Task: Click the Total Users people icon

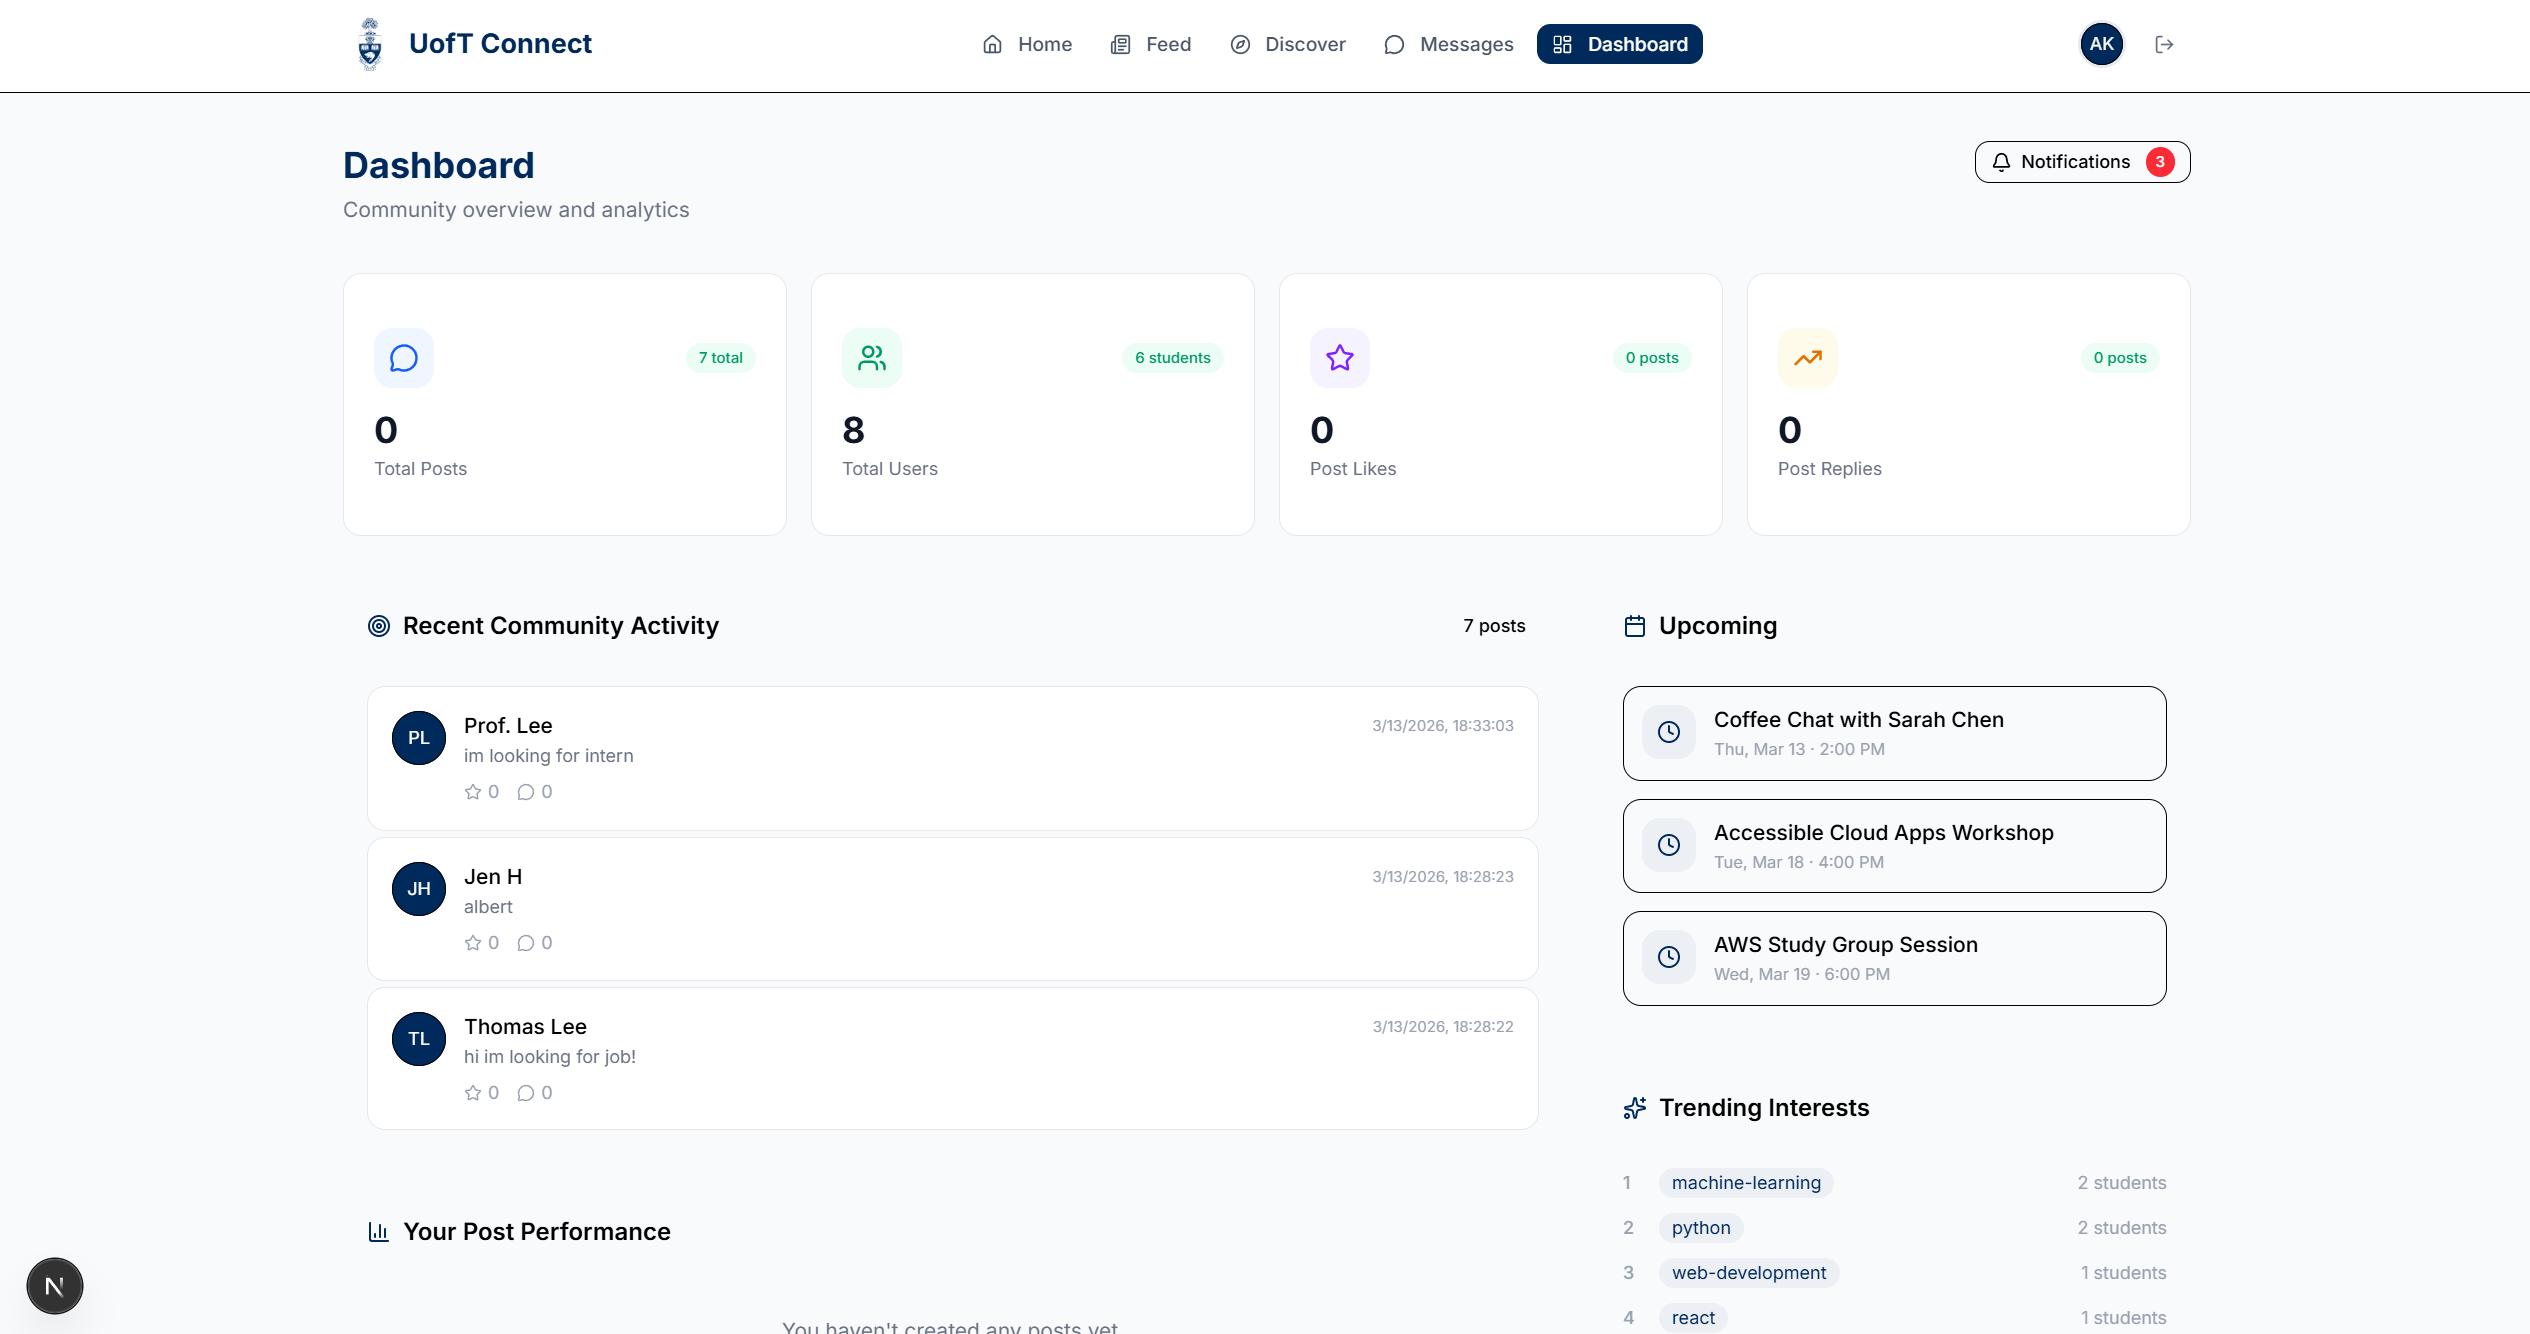Action: 872,358
